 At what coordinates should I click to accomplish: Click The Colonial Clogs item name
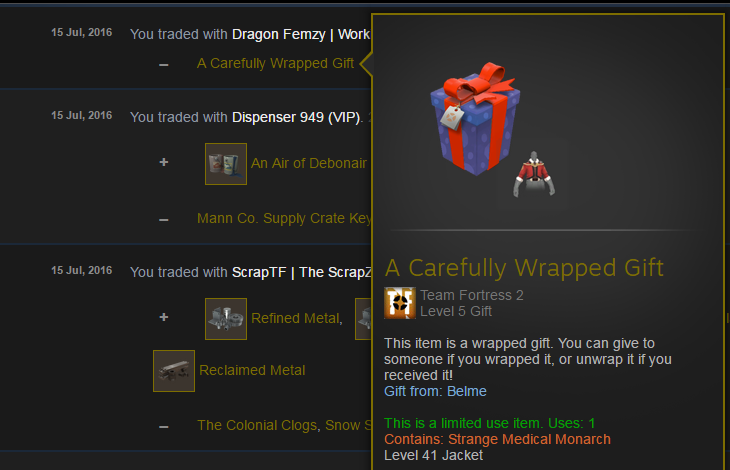(x=258, y=425)
